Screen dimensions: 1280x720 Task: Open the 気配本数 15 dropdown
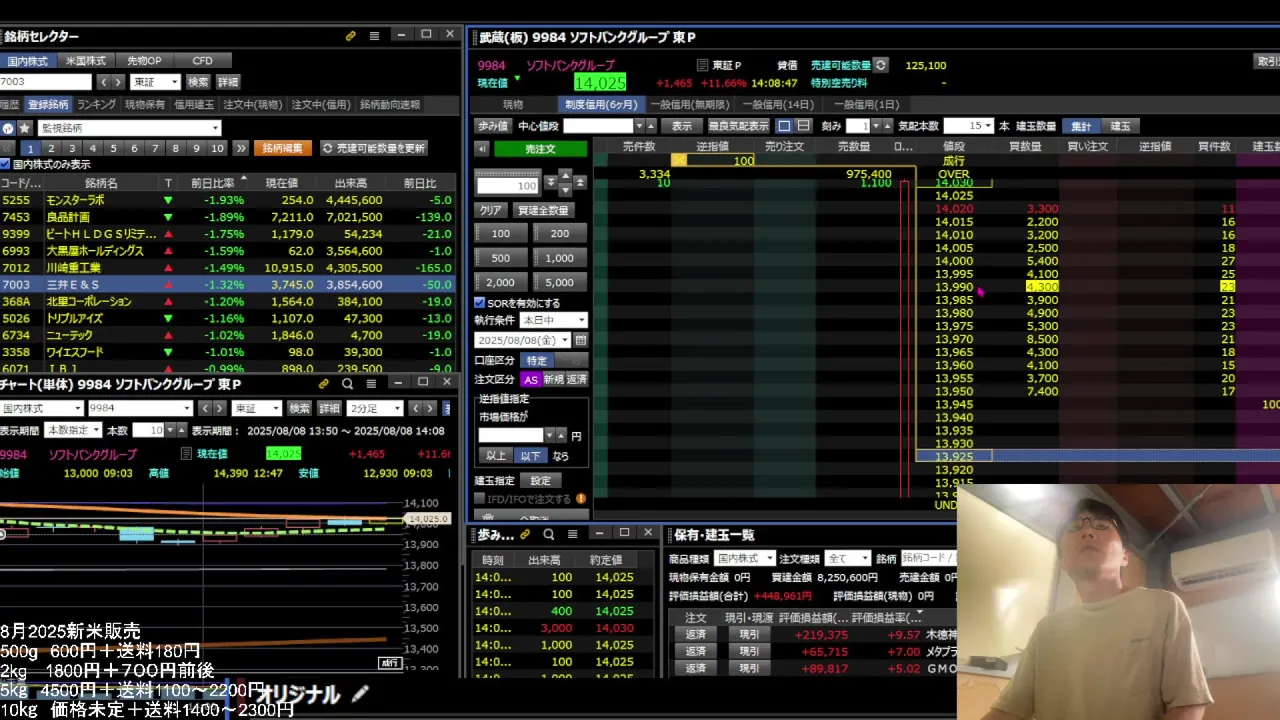968,126
